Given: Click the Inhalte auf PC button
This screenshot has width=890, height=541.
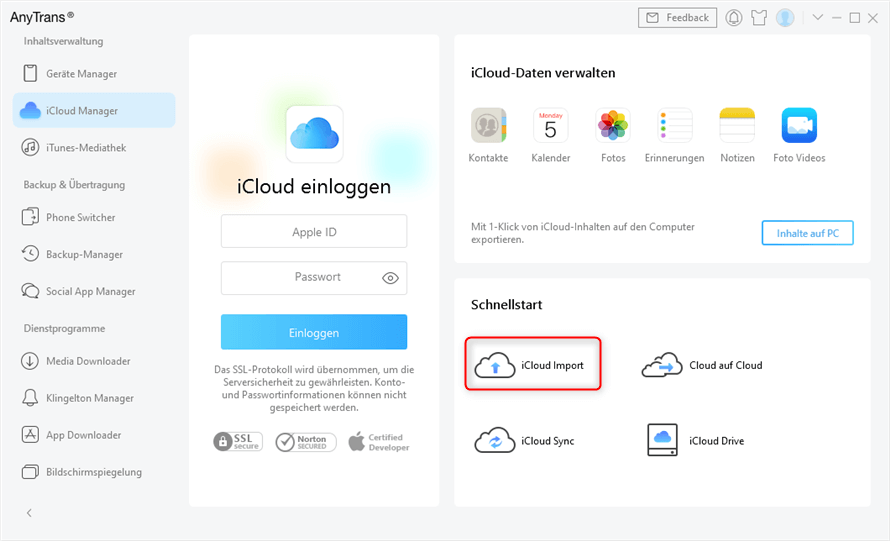Looking at the screenshot, I should [807, 233].
